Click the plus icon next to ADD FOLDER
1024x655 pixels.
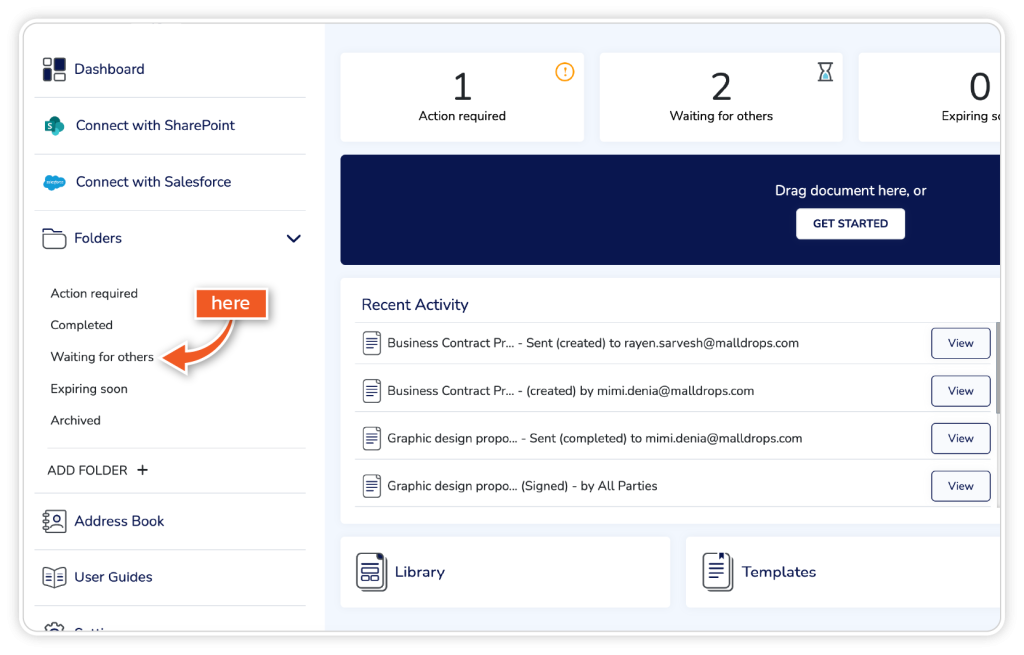click(142, 470)
